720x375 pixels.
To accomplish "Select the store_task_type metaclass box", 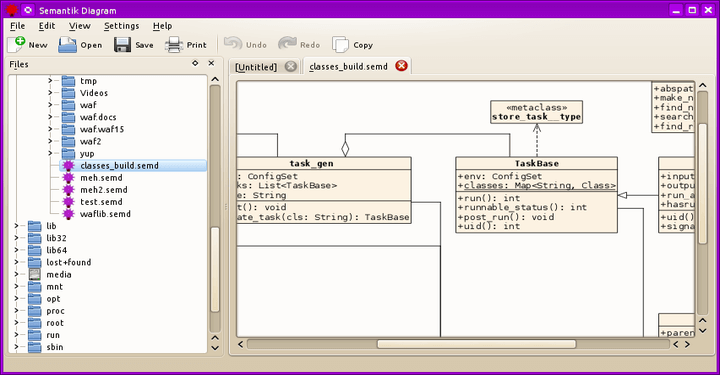I will point(536,112).
